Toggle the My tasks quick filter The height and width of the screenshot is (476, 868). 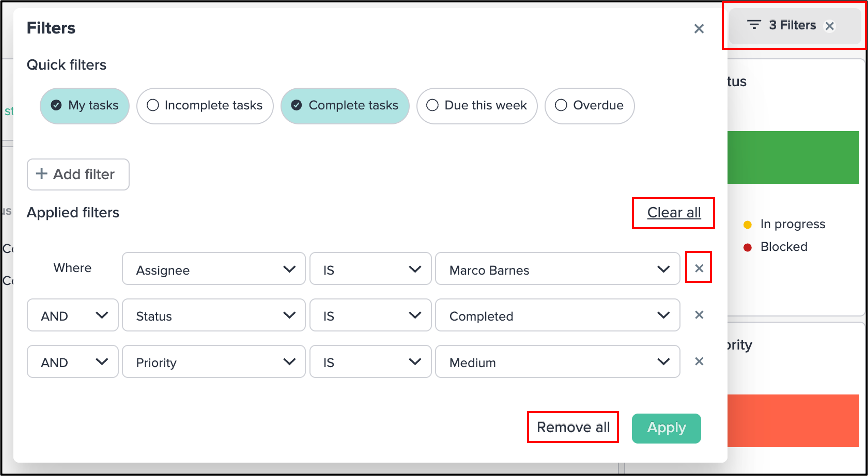click(x=85, y=105)
